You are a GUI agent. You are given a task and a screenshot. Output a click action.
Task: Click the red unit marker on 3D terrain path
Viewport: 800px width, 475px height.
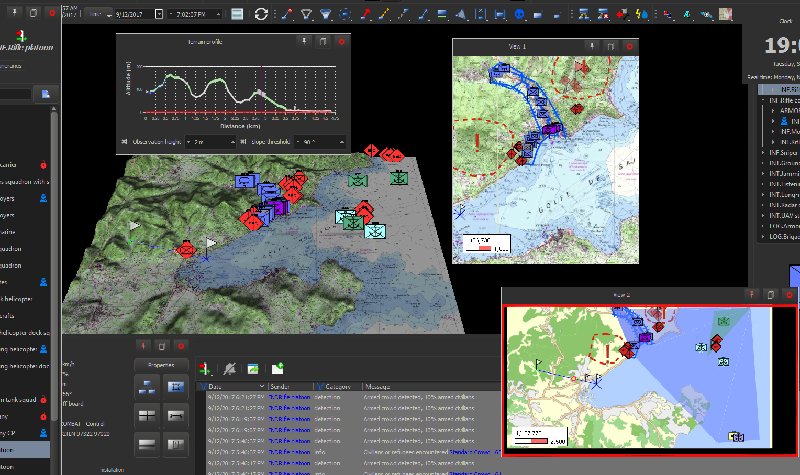pos(185,250)
